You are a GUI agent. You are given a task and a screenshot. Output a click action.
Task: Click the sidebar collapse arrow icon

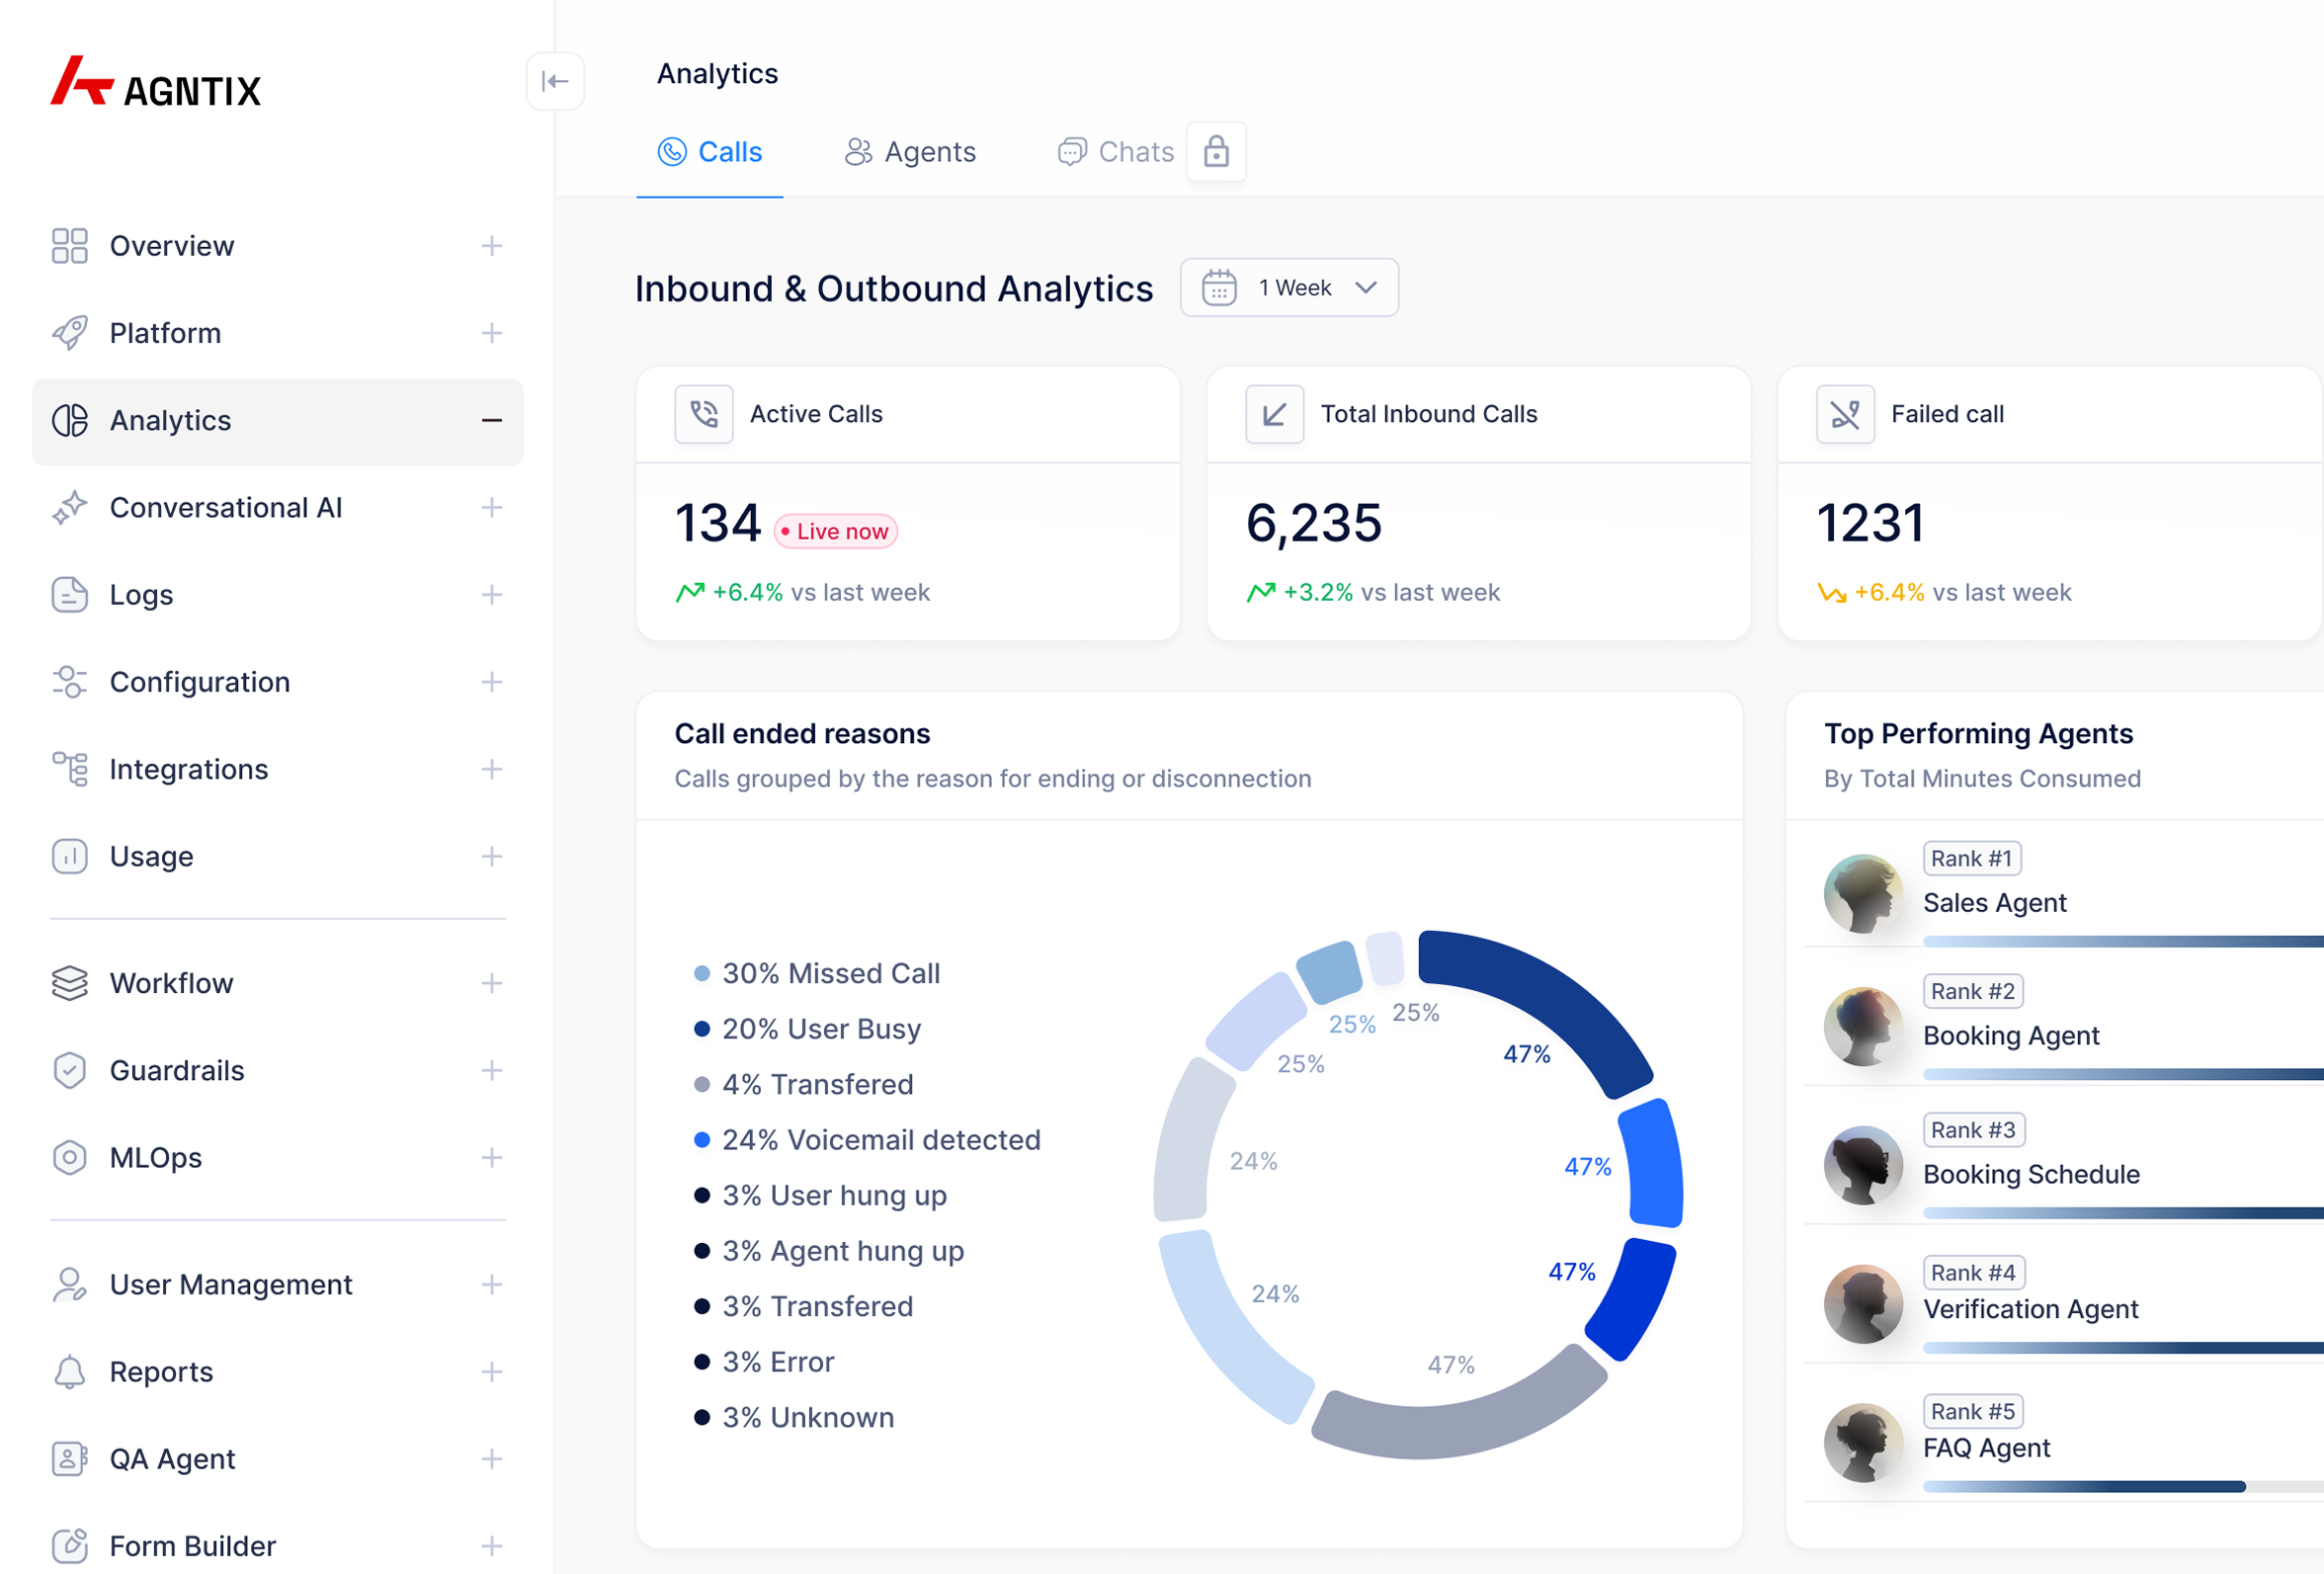click(555, 81)
